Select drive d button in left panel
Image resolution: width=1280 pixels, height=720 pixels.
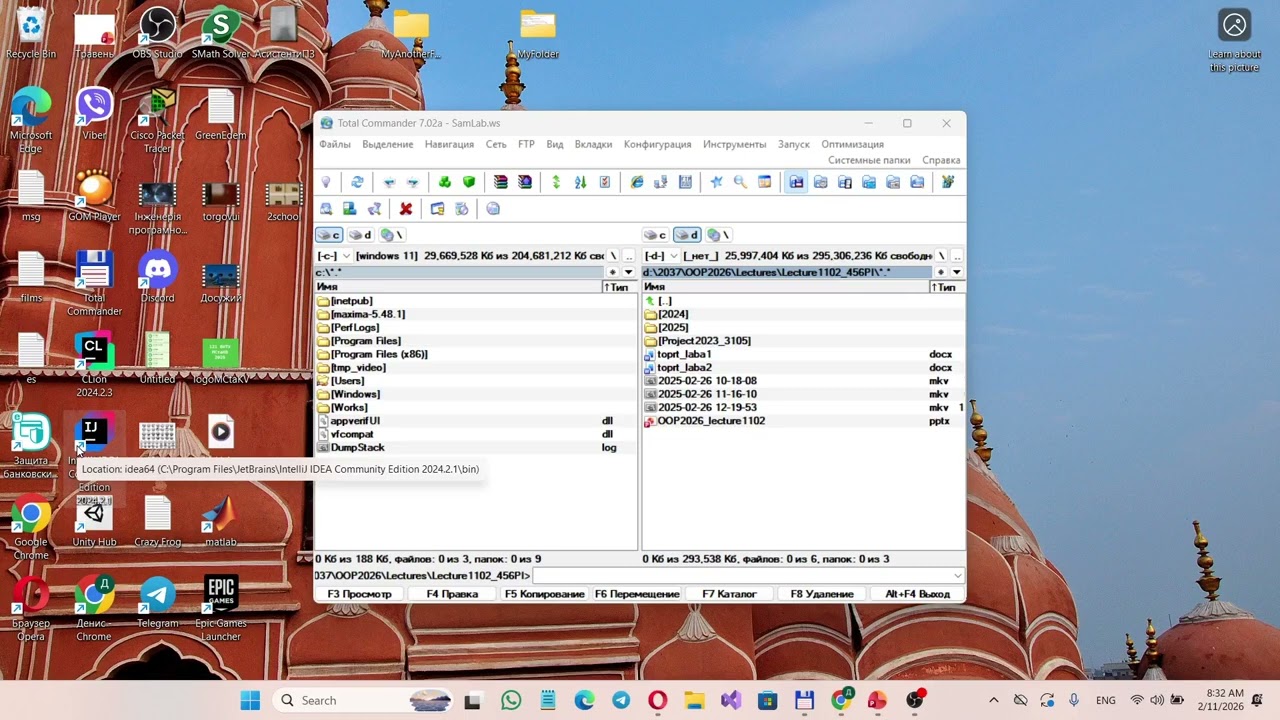pos(360,235)
